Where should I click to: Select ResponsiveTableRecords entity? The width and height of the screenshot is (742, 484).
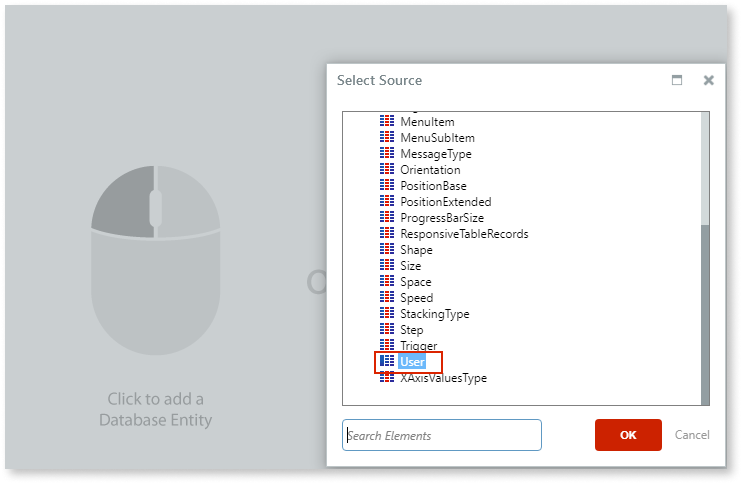[464, 234]
